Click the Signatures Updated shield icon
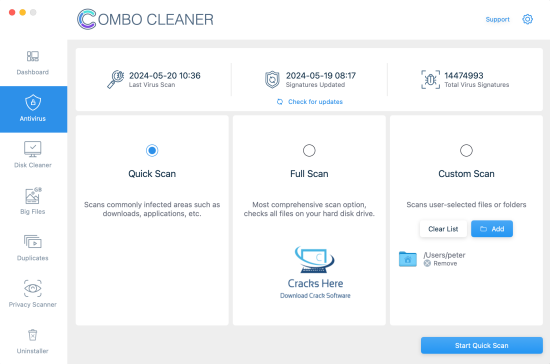This screenshot has height=364, width=550. pyautogui.click(x=272, y=80)
